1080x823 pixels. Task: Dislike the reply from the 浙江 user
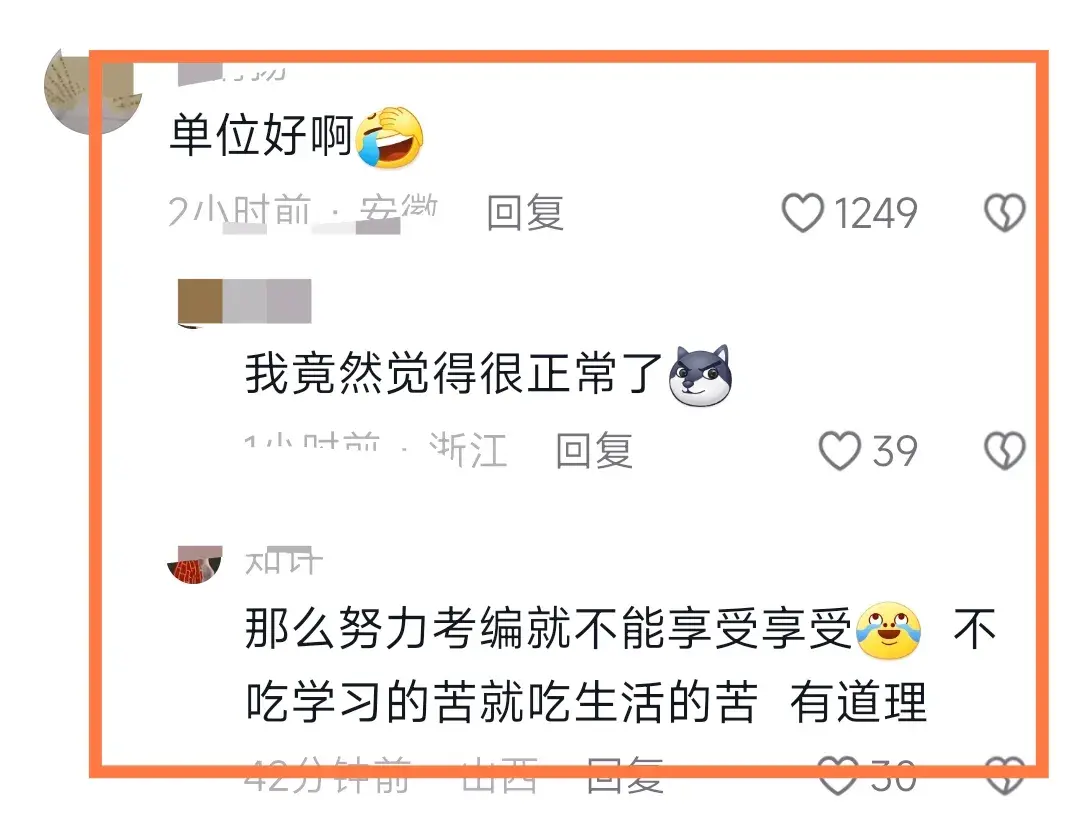pyautogui.click(x=1005, y=451)
